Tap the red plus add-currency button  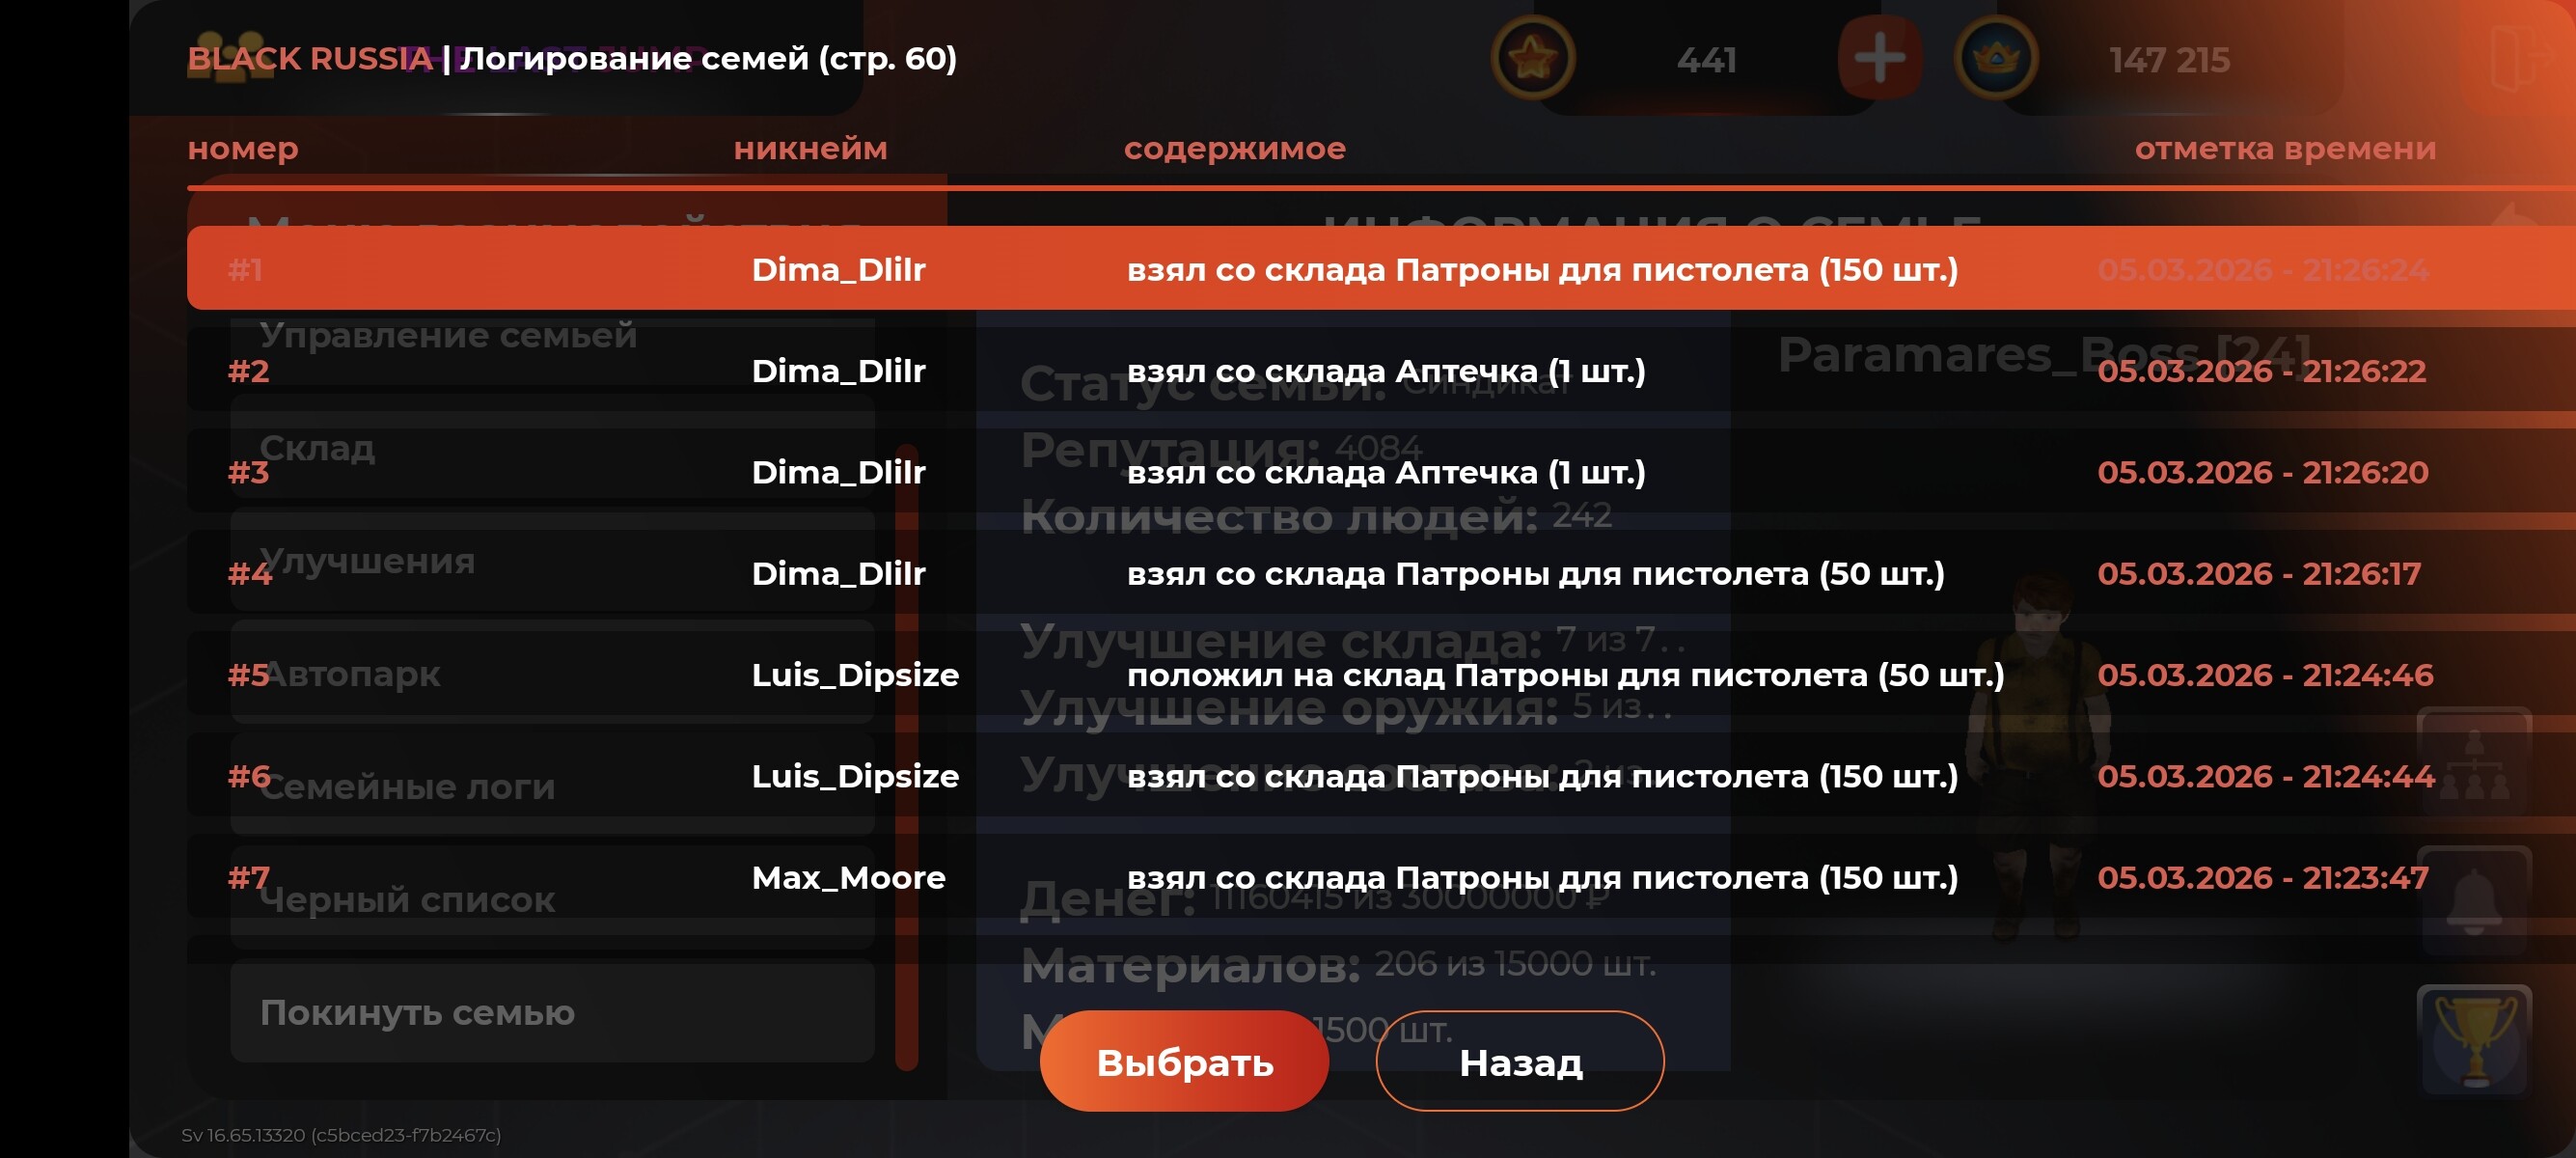(1879, 57)
